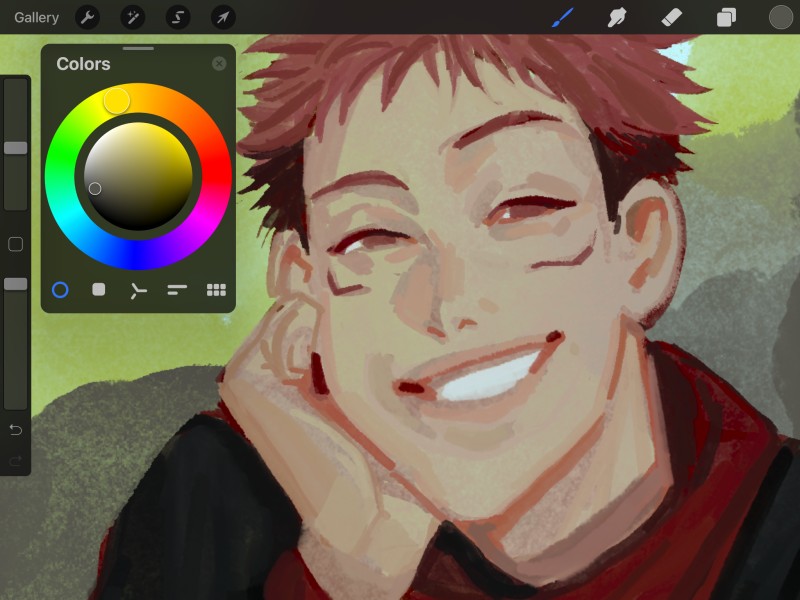Switch to the Palettes grid tab
This screenshot has height=600, width=800.
pyautogui.click(x=216, y=290)
